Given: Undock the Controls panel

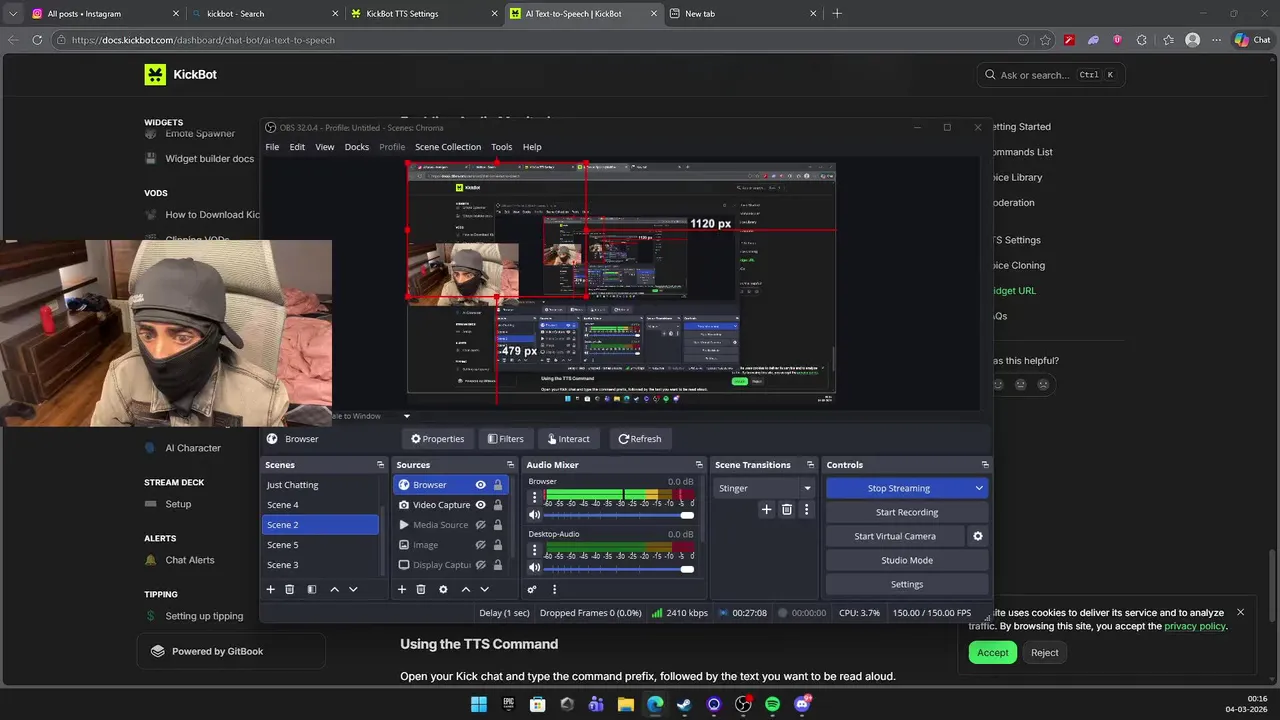Looking at the screenshot, I should [x=985, y=465].
